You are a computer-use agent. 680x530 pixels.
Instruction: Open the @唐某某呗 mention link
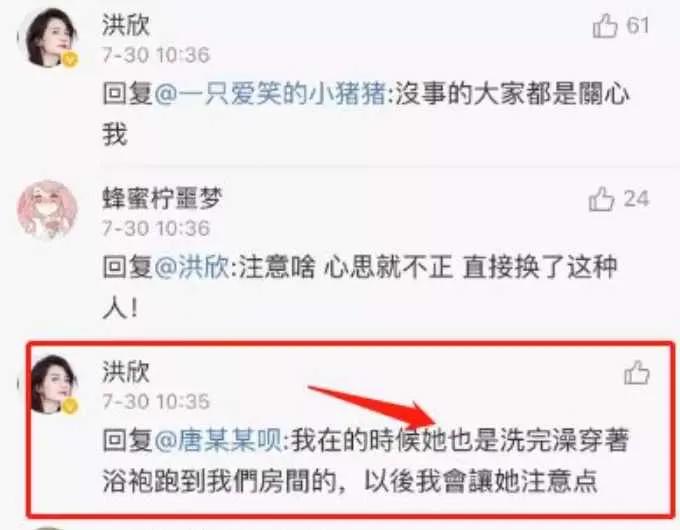[218, 441]
